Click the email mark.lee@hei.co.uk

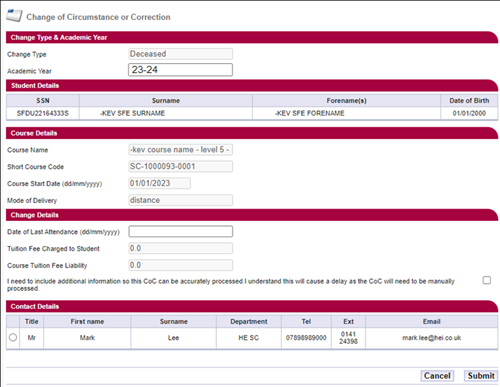tap(432, 338)
